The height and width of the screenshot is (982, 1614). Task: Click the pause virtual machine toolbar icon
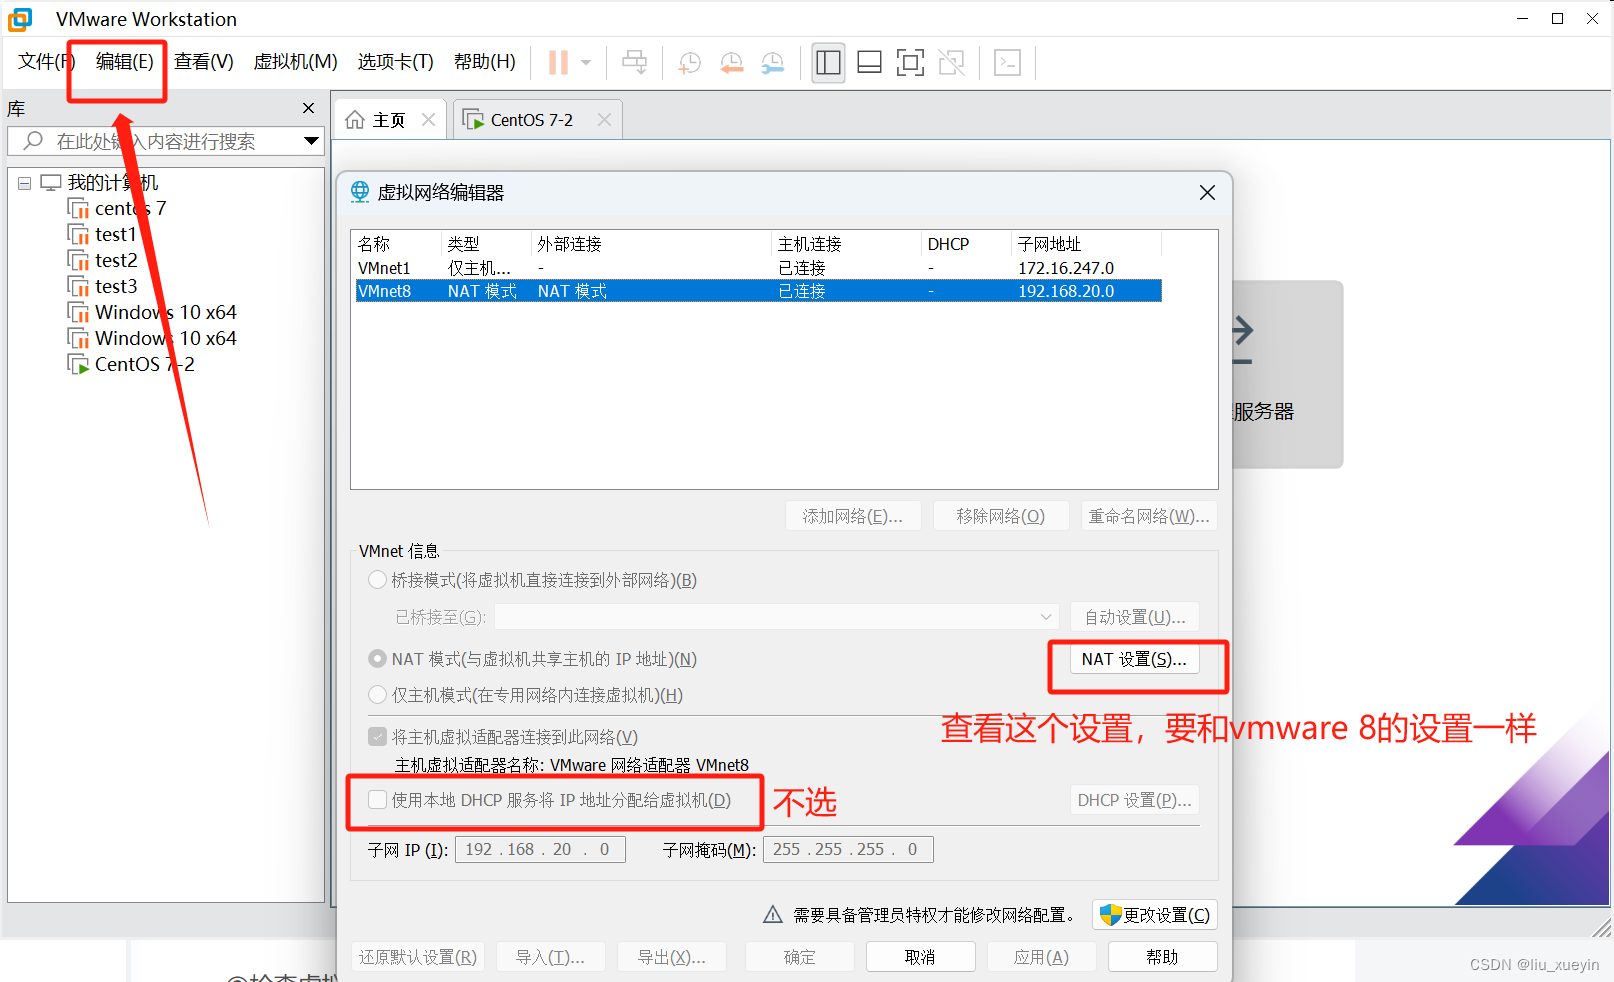pyautogui.click(x=558, y=63)
